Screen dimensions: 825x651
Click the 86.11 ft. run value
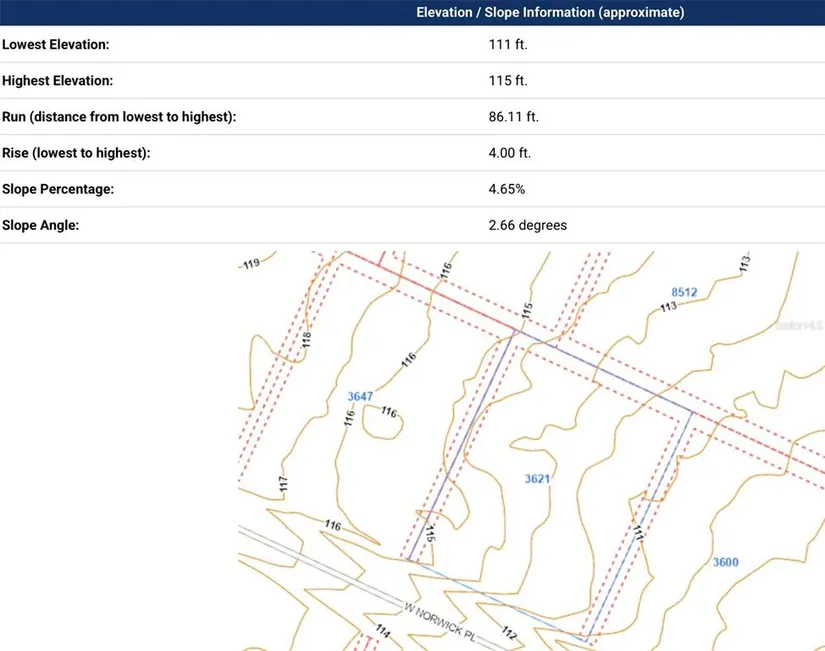(x=513, y=117)
